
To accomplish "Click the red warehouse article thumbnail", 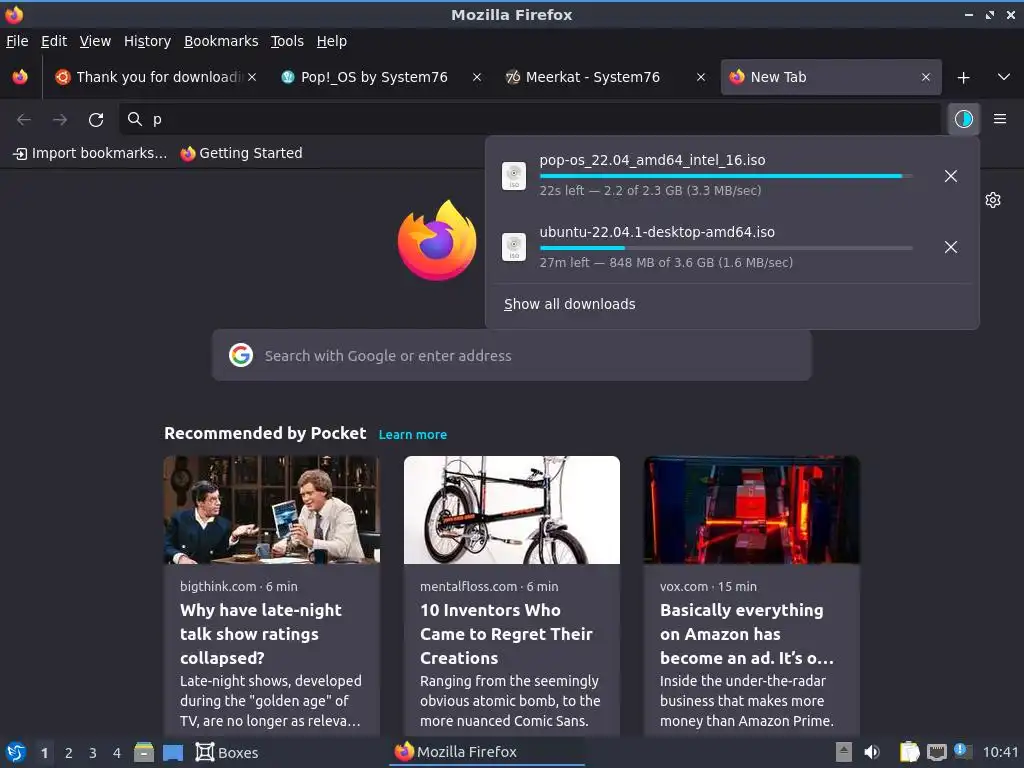I will [752, 509].
